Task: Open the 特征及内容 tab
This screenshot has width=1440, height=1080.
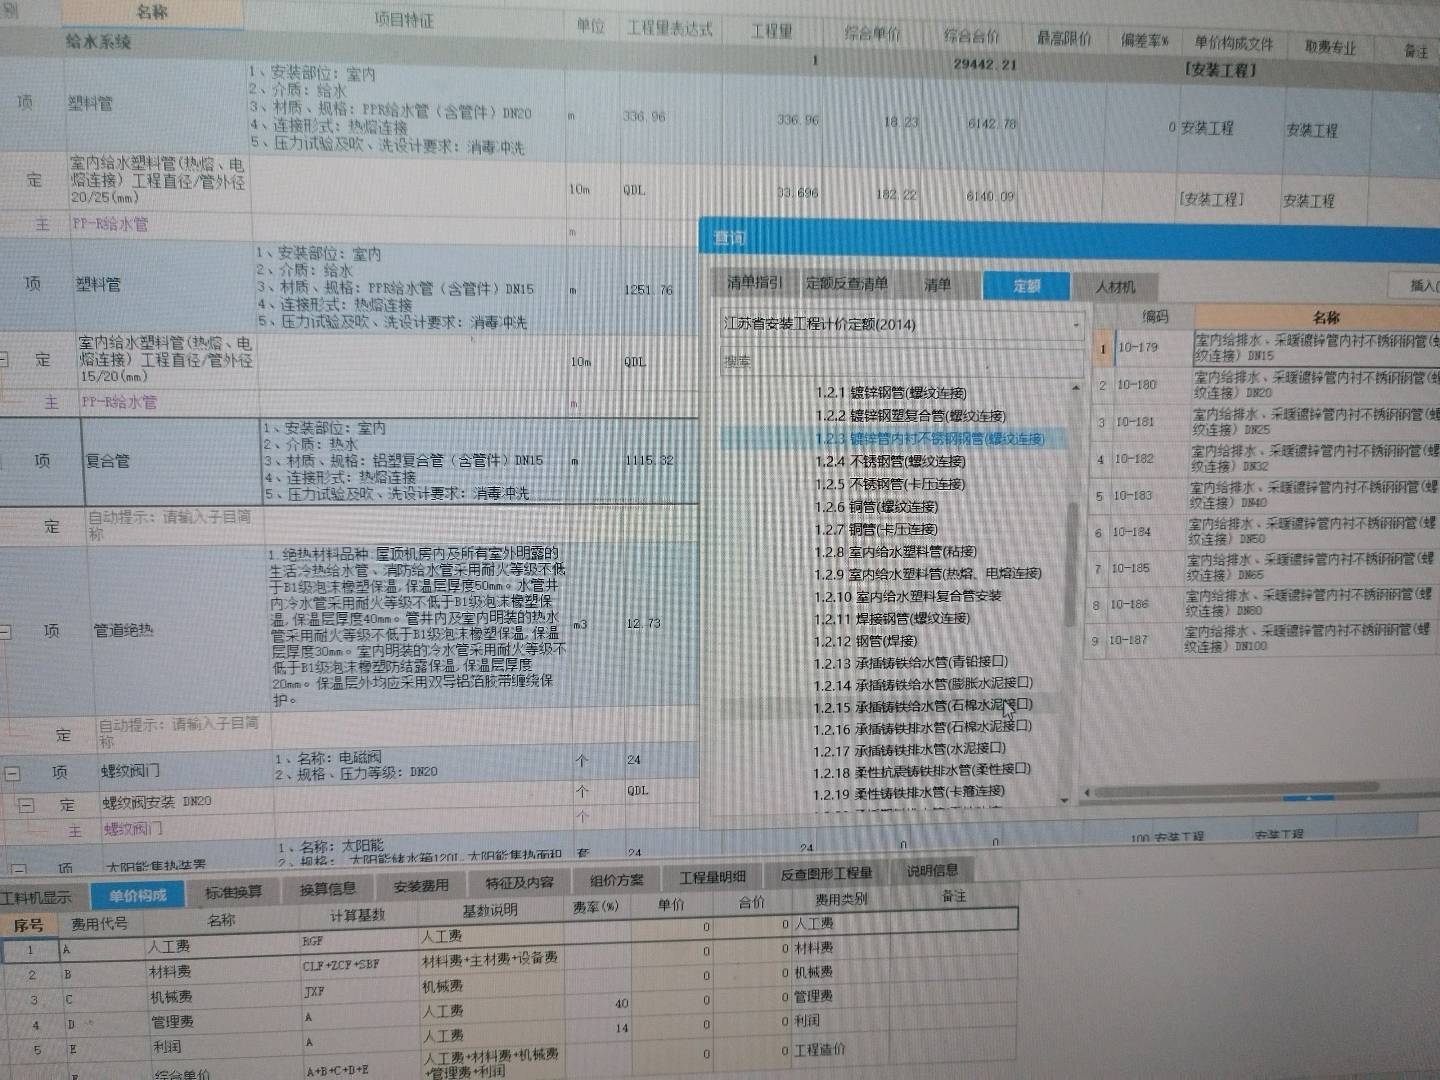Action: (x=519, y=883)
